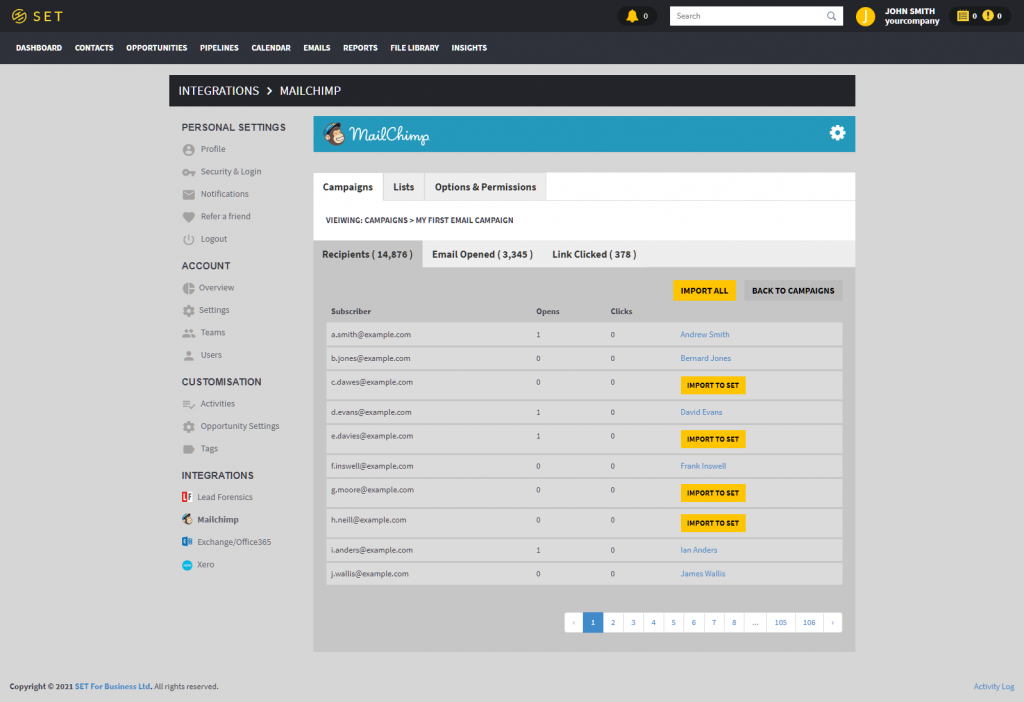This screenshot has width=1024, height=702.
Task: Click the Xero logo icon
Action: 187,565
